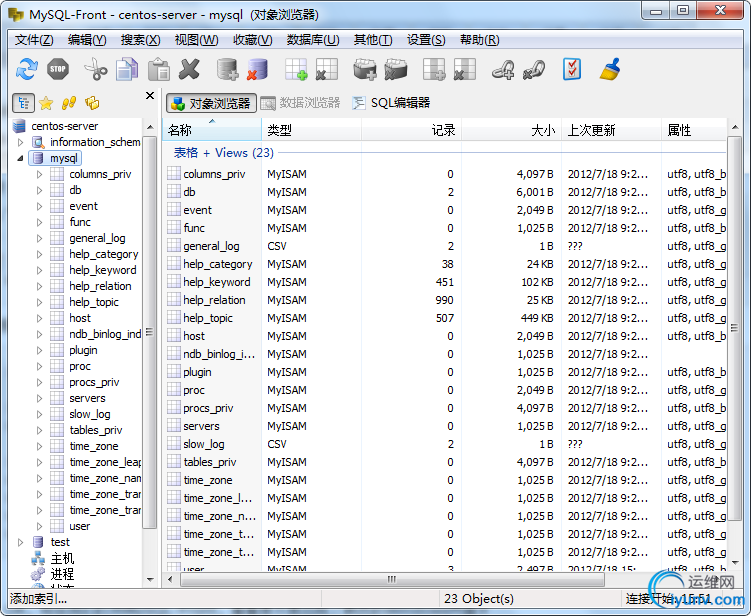Open the 帮助(R) menu

coord(479,40)
